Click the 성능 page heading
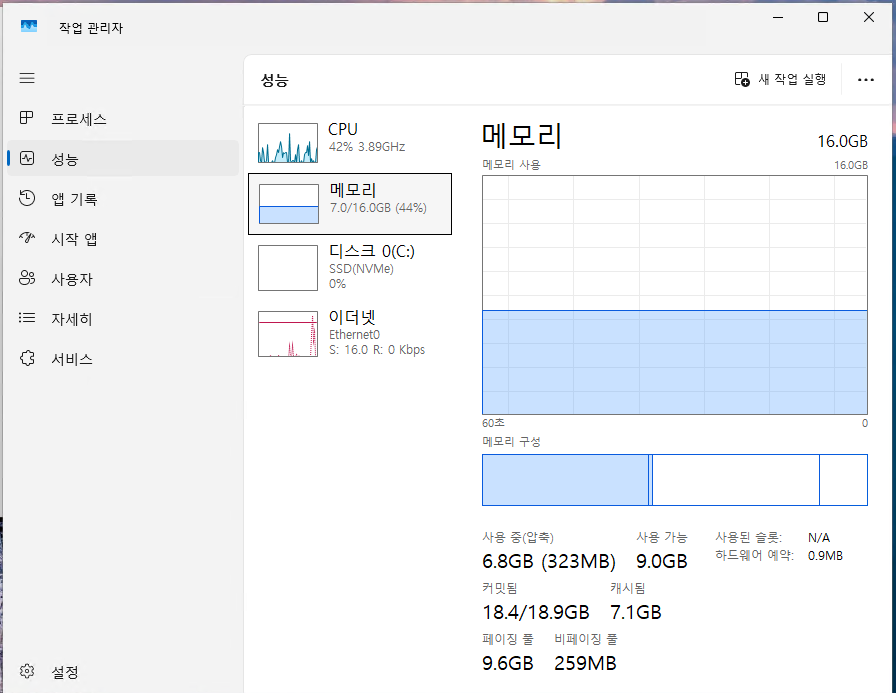The width and height of the screenshot is (896, 693). tap(274, 80)
